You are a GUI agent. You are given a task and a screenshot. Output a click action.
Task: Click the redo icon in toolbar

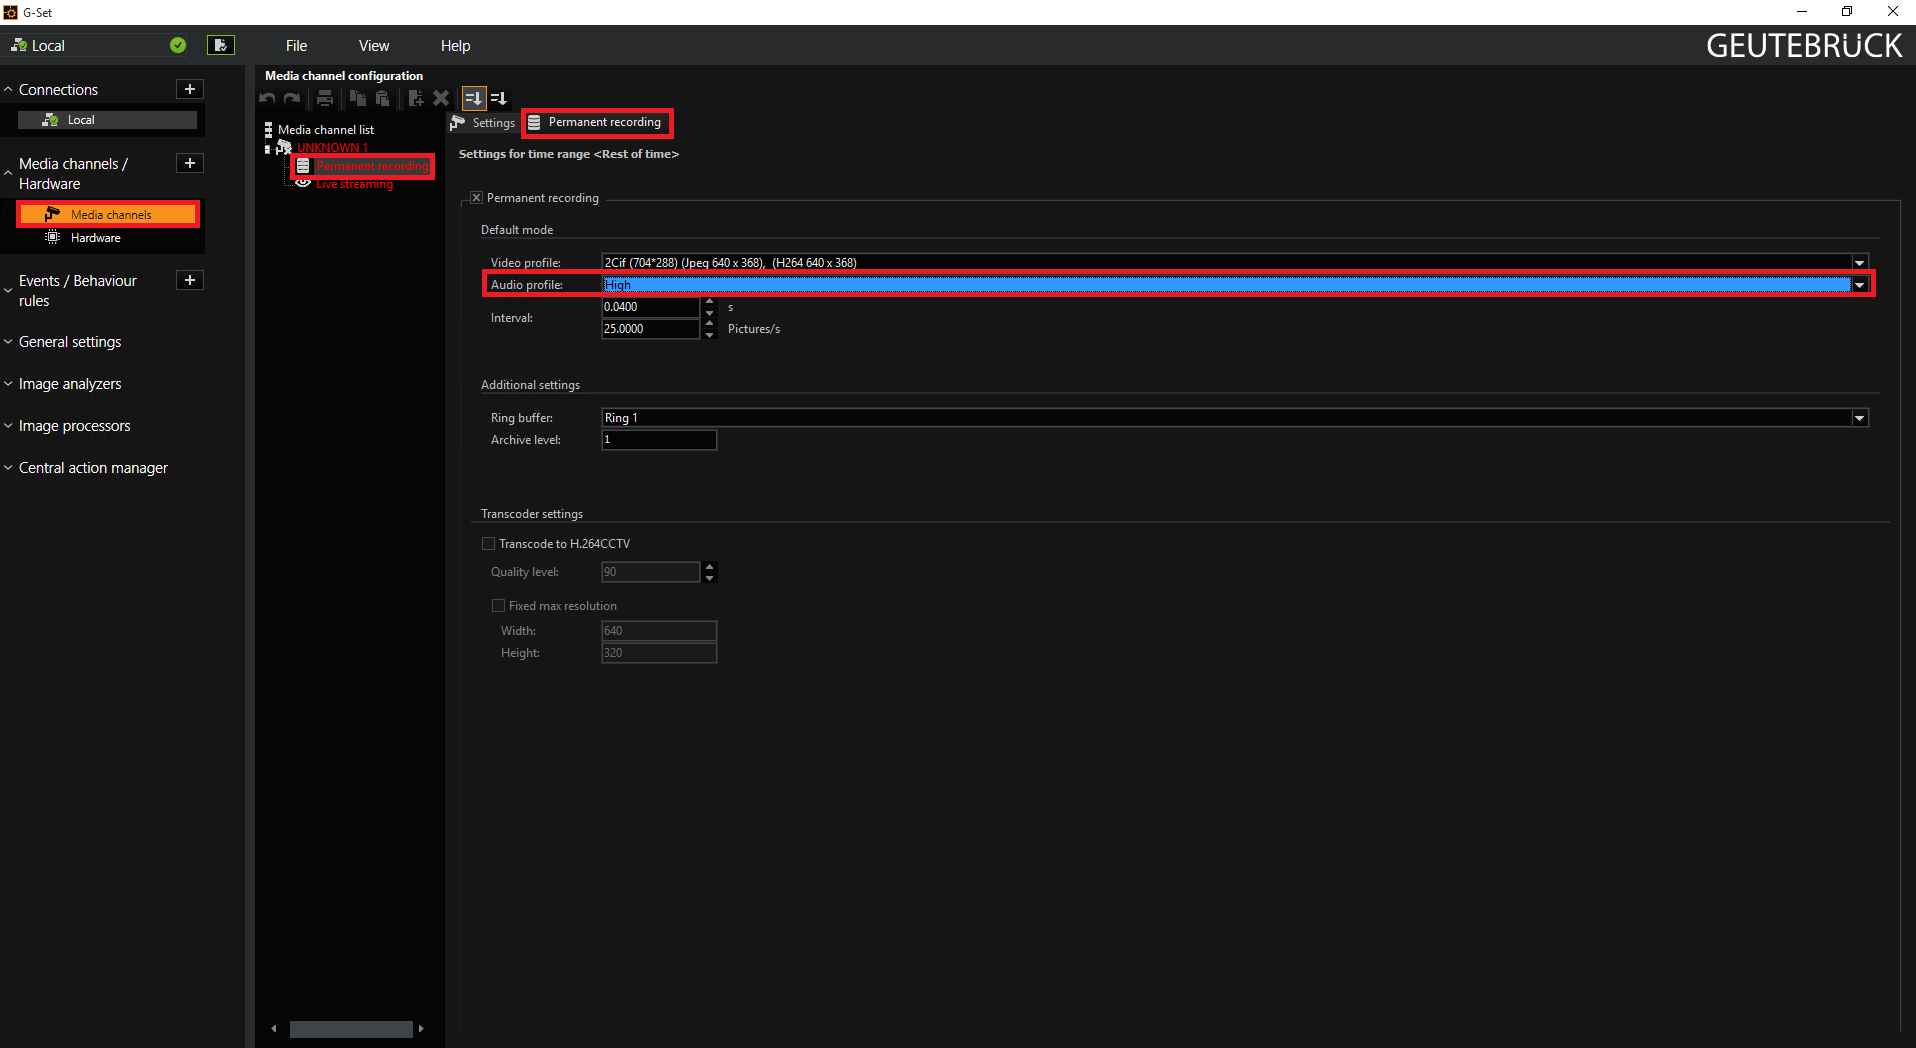tap(292, 98)
